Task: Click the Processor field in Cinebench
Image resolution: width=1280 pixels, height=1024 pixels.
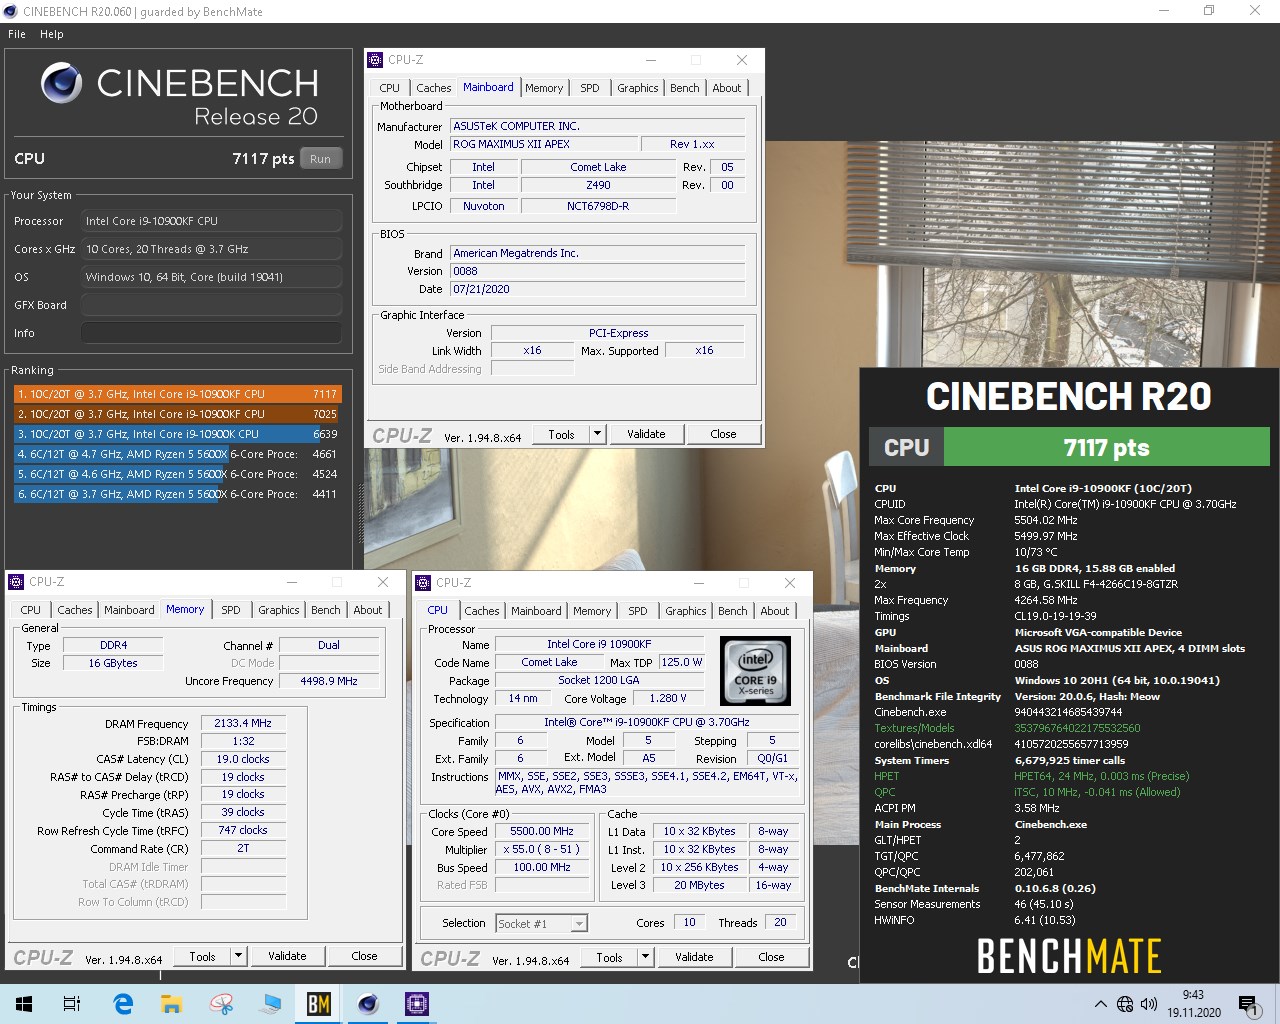Action: pyautogui.click(x=211, y=221)
